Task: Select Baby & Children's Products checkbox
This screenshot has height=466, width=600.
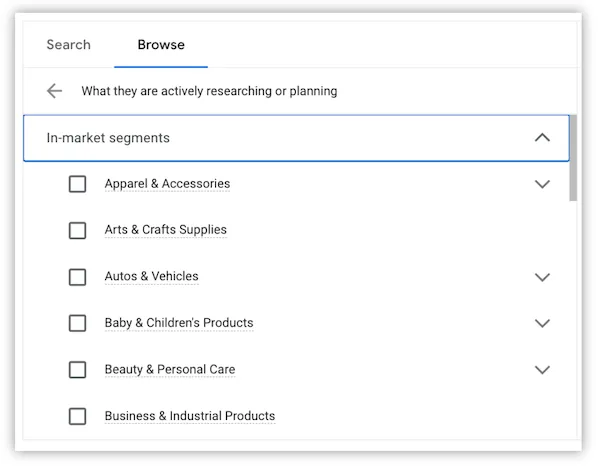Action: point(77,323)
